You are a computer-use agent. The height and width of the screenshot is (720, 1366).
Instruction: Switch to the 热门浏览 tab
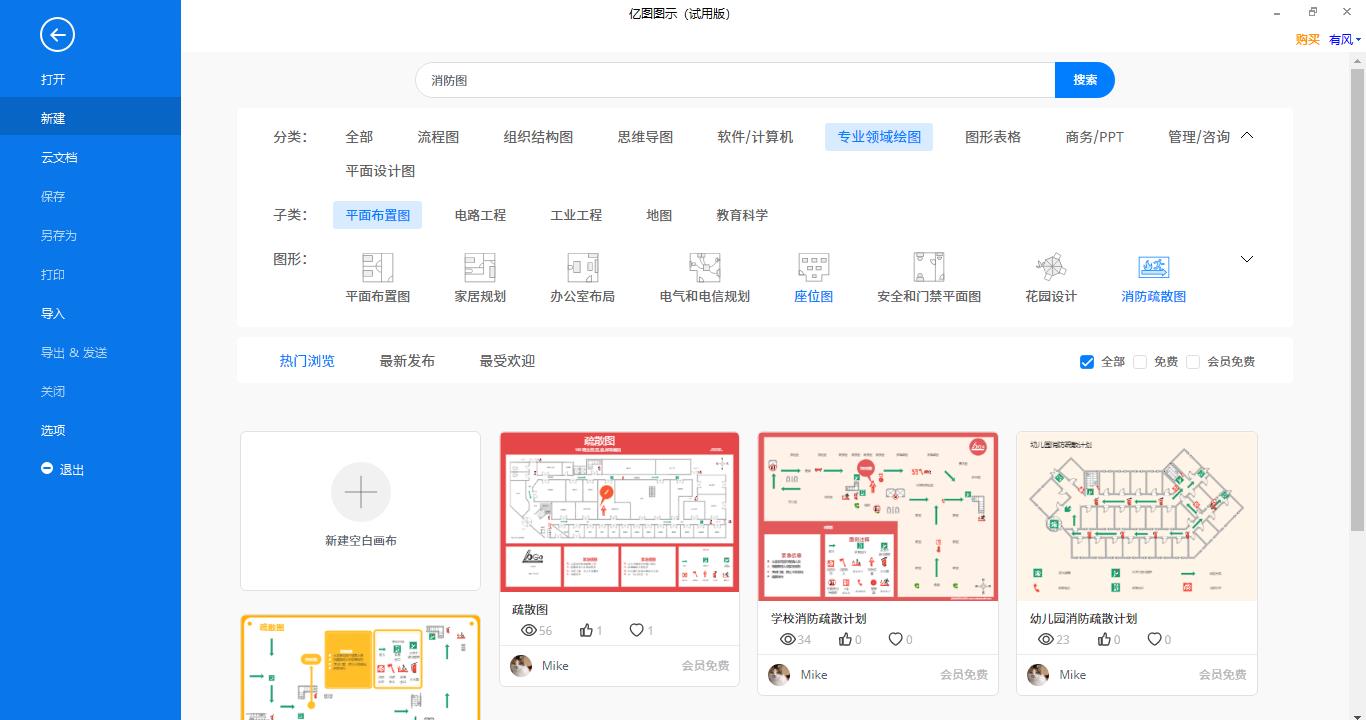pyautogui.click(x=307, y=361)
